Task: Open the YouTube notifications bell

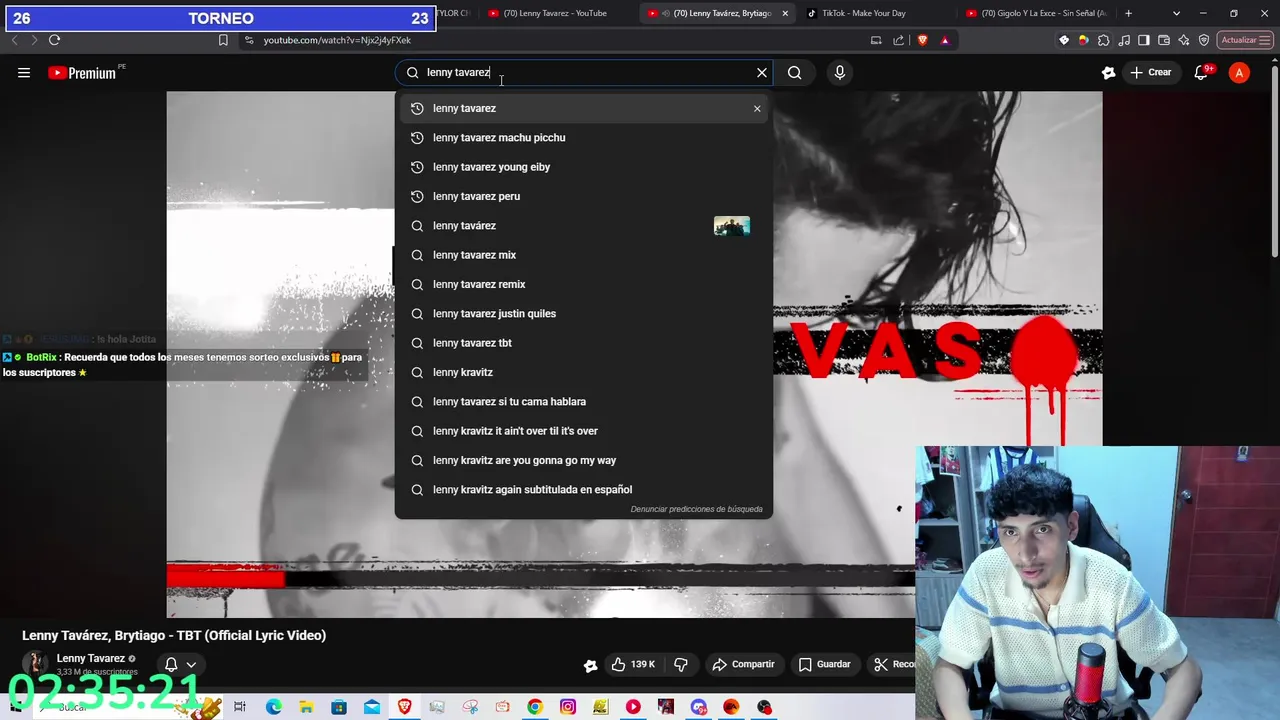Action: tap(1201, 72)
